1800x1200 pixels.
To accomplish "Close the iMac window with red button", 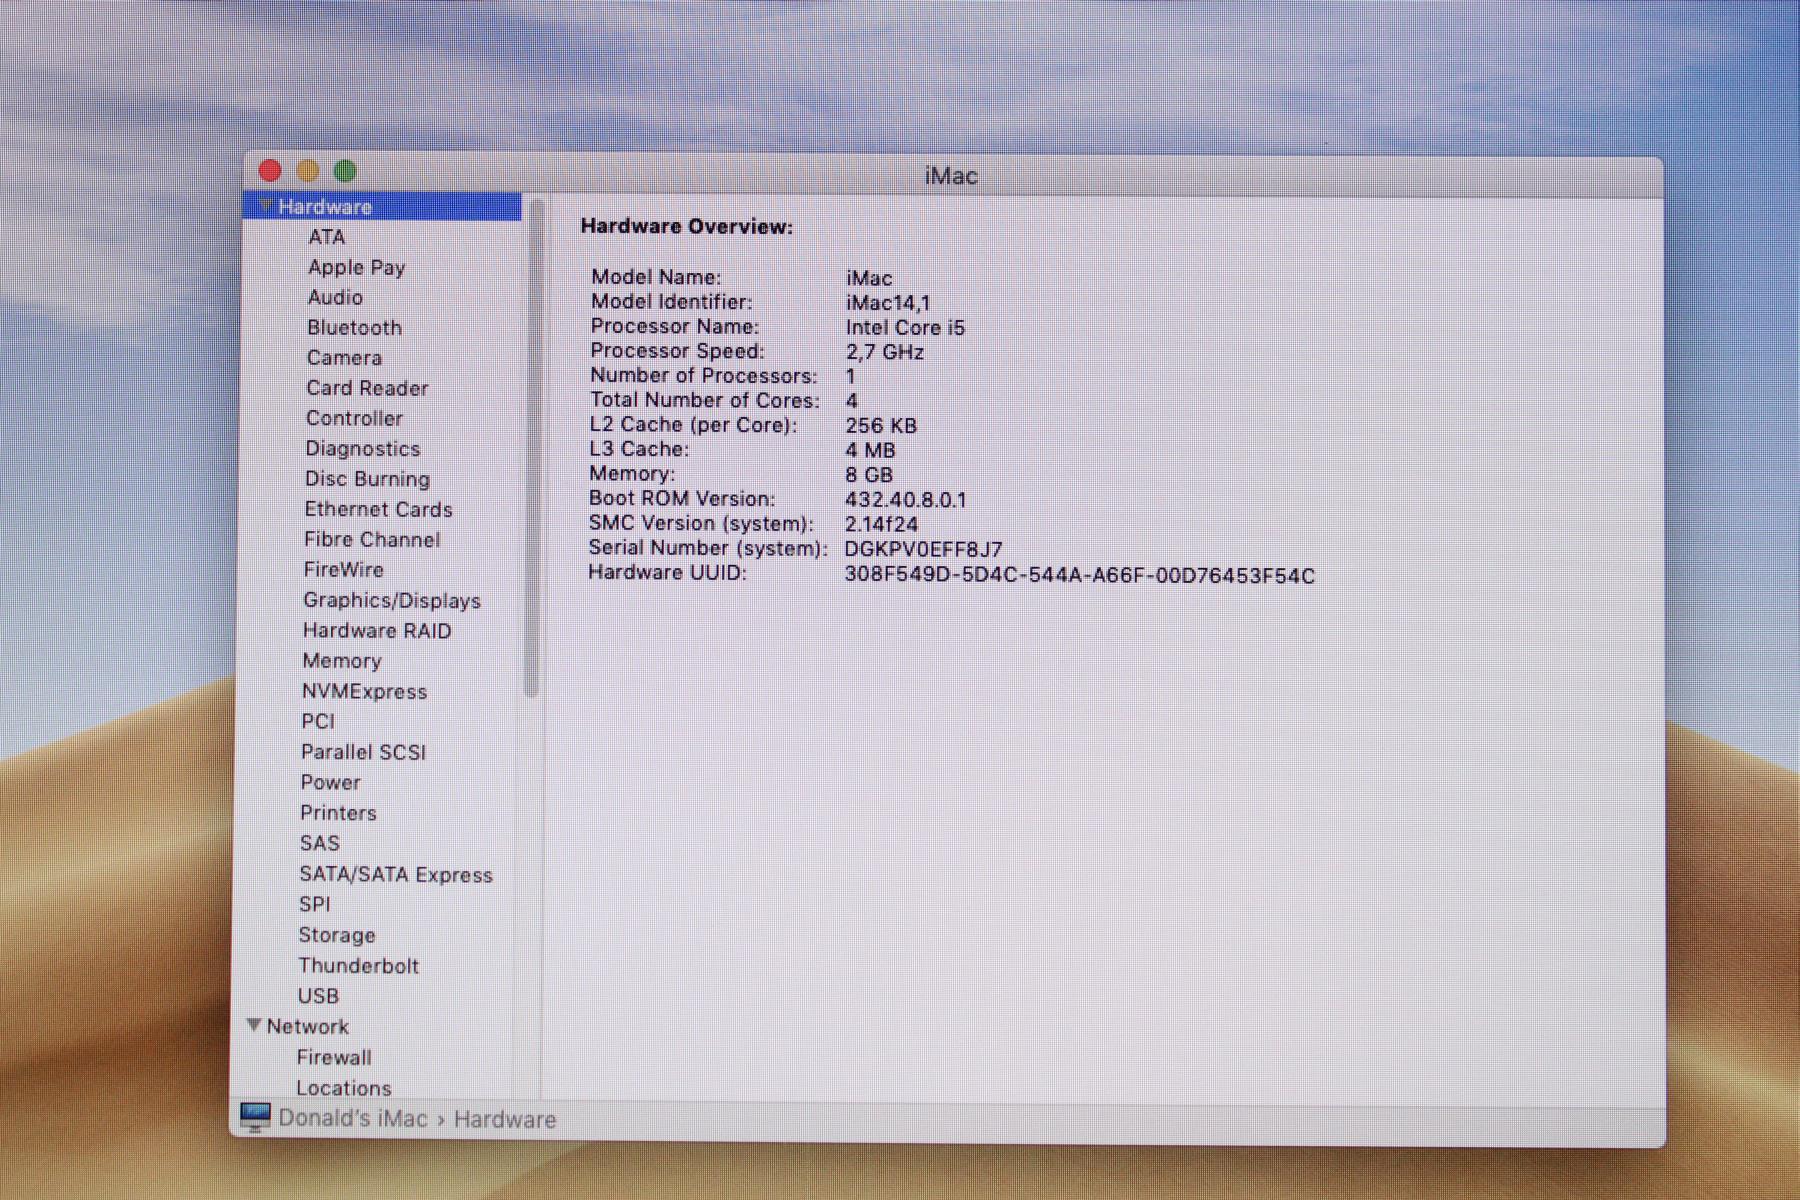I will [270, 171].
